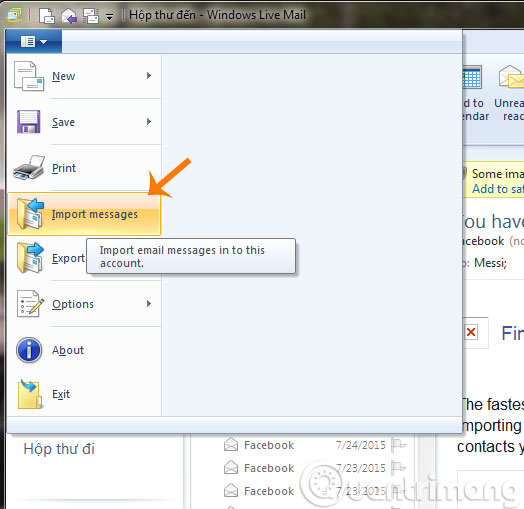This screenshot has height=509, width=524.
Task: Select the Hộp thư đi folder
Action: 59,449
